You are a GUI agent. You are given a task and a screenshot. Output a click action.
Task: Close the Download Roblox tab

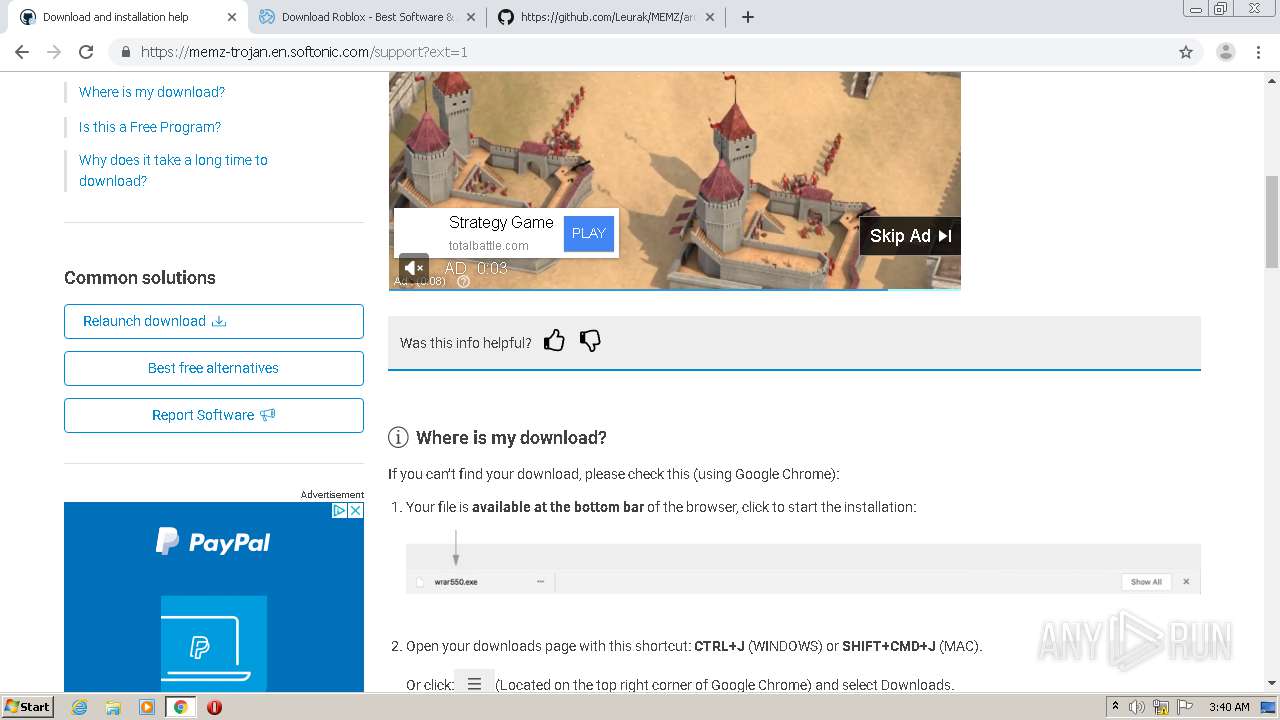coord(471,17)
